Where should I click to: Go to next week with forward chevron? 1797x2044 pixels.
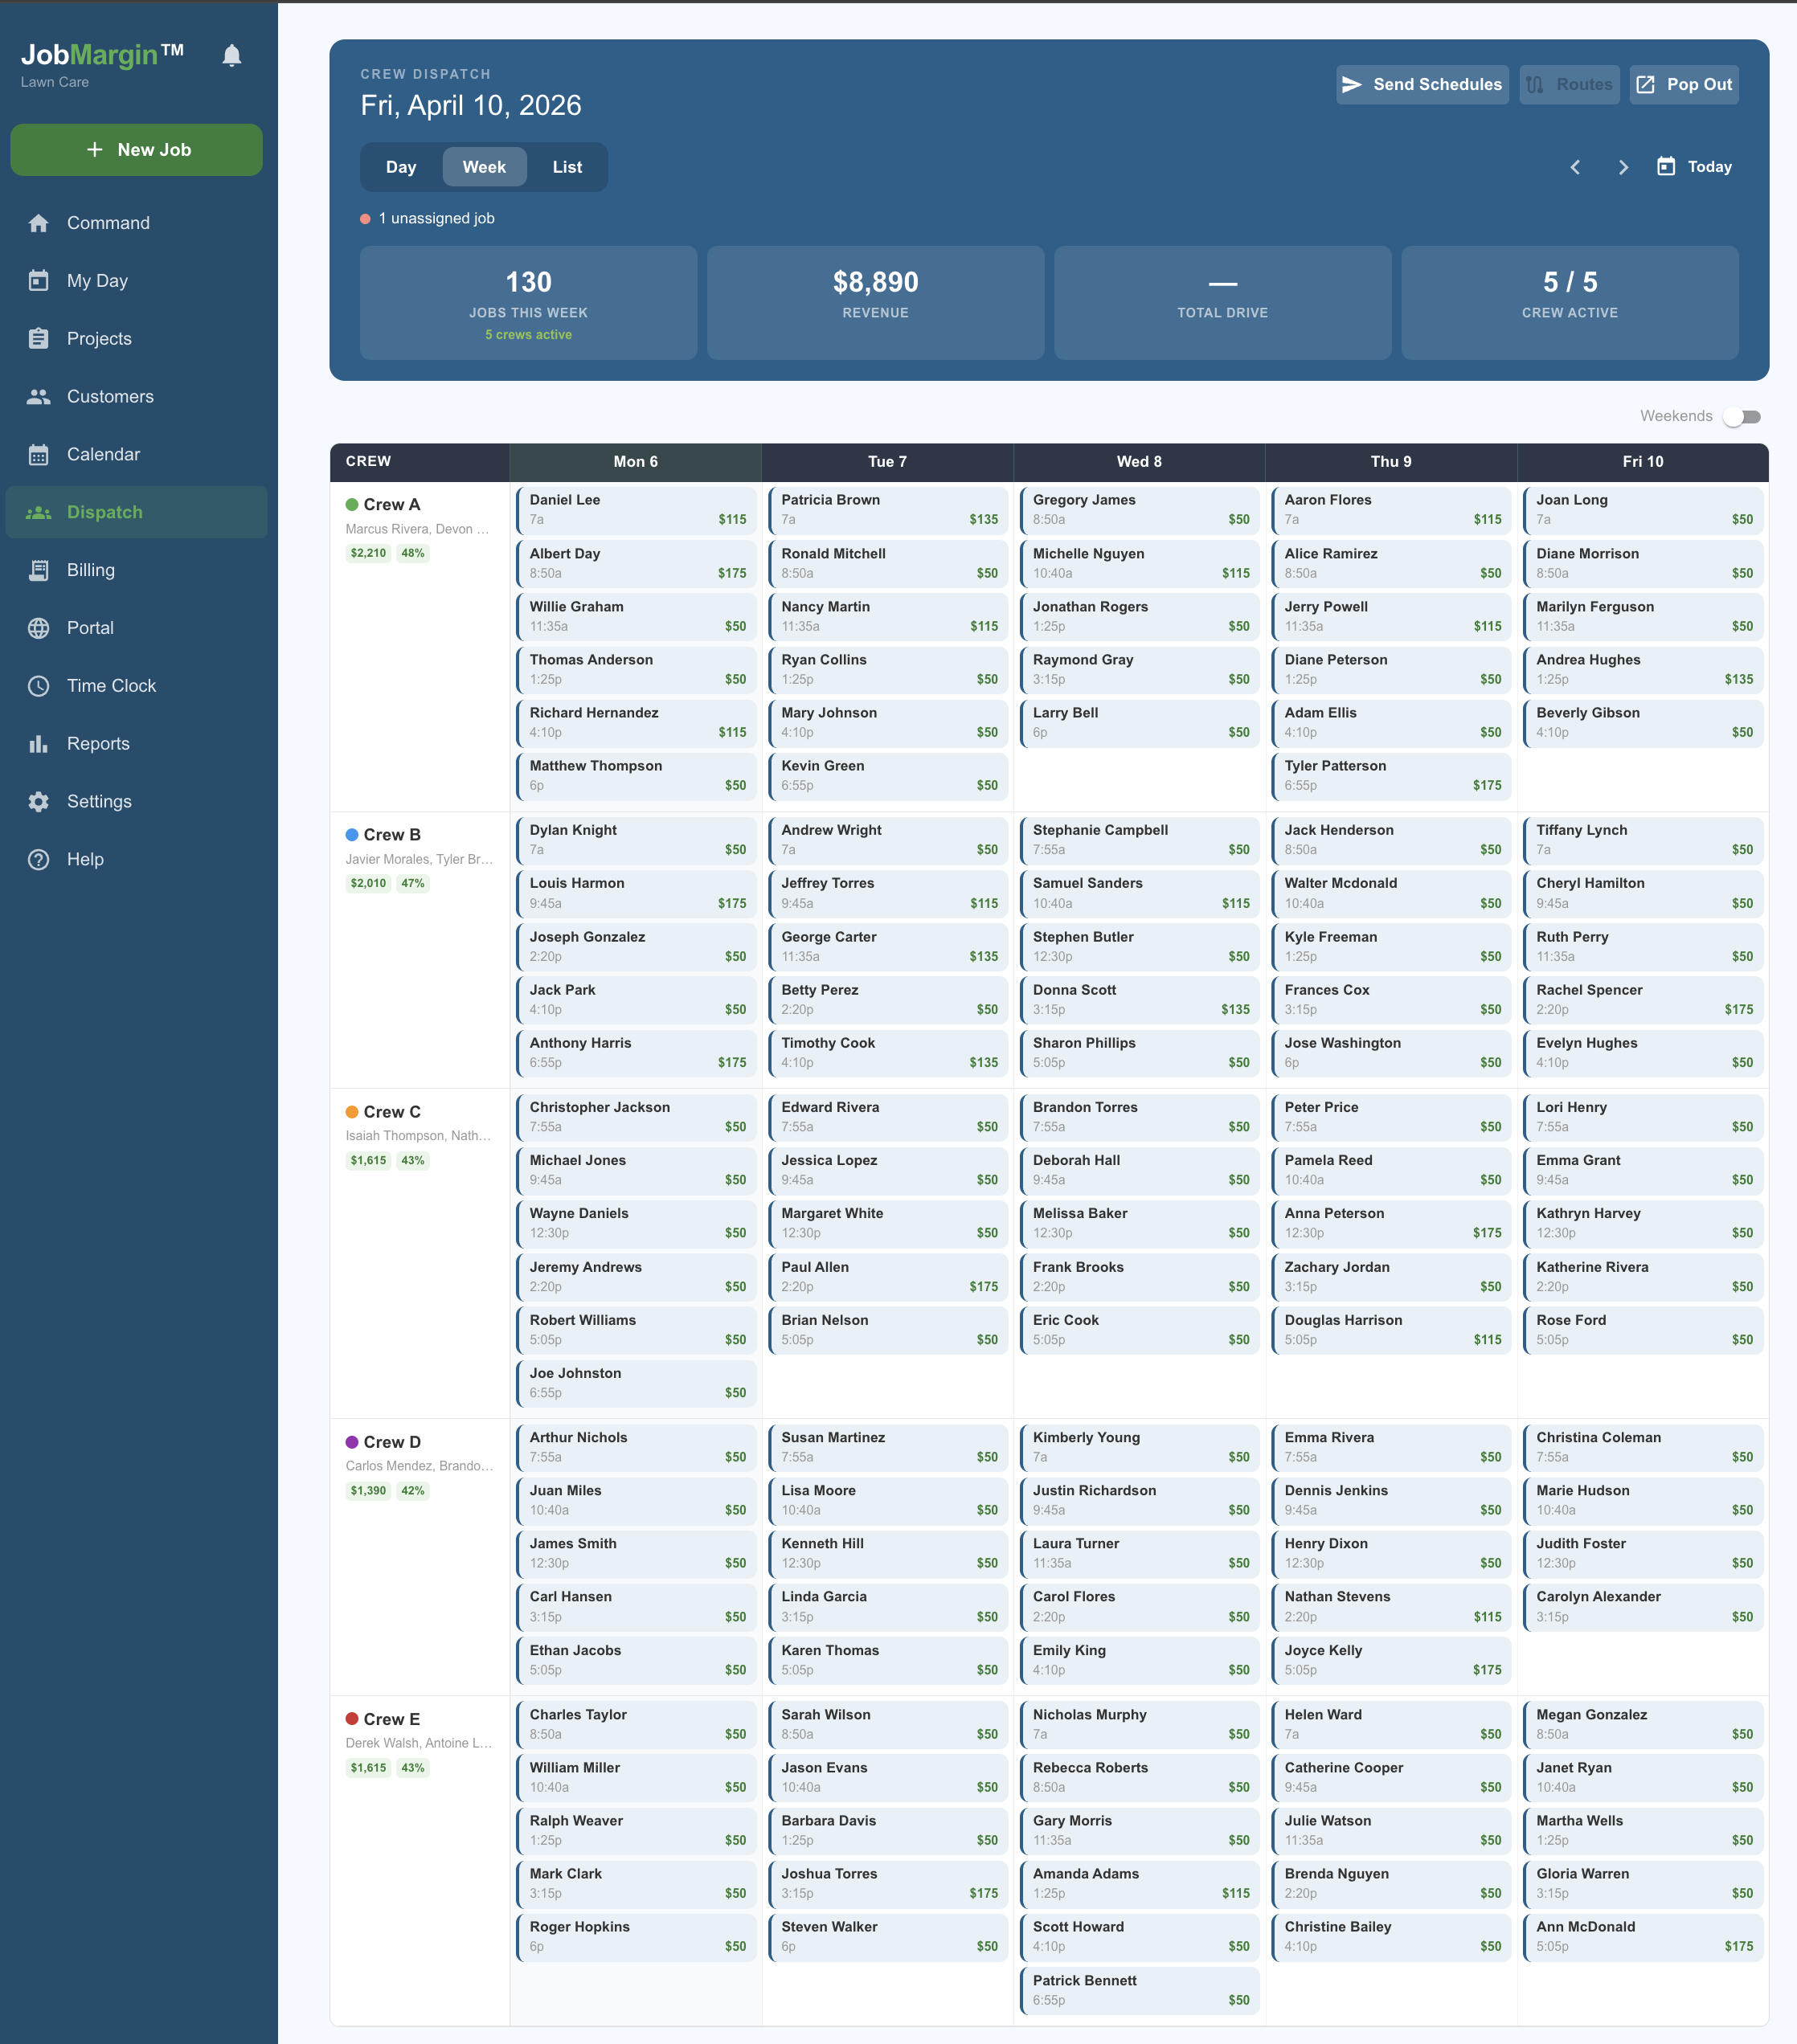pyautogui.click(x=1623, y=167)
